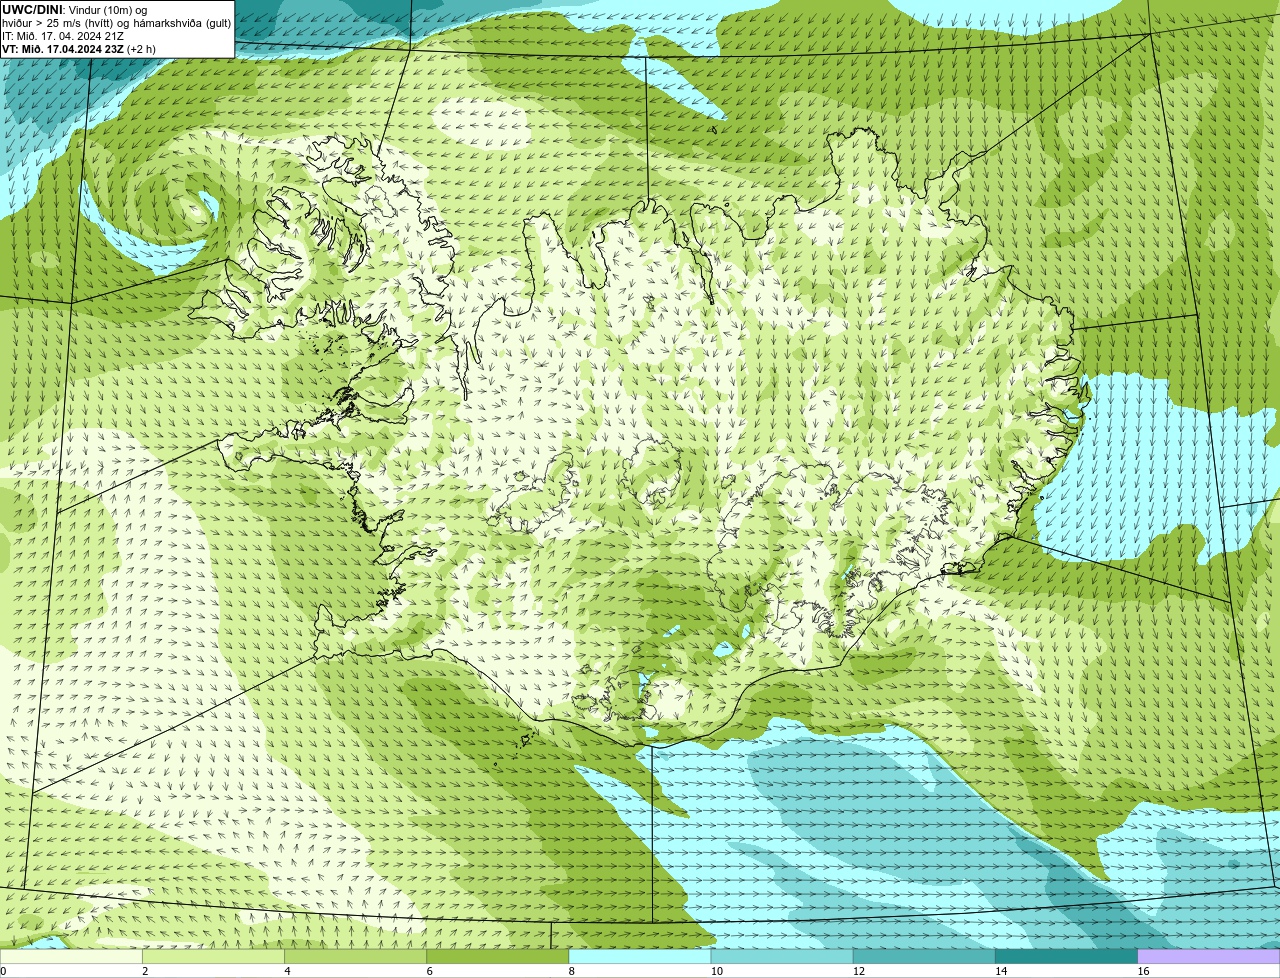The image size is (1280, 978).
Task: Click the legend scale label '8'
Action: pyautogui.click(x=571, y=971)
